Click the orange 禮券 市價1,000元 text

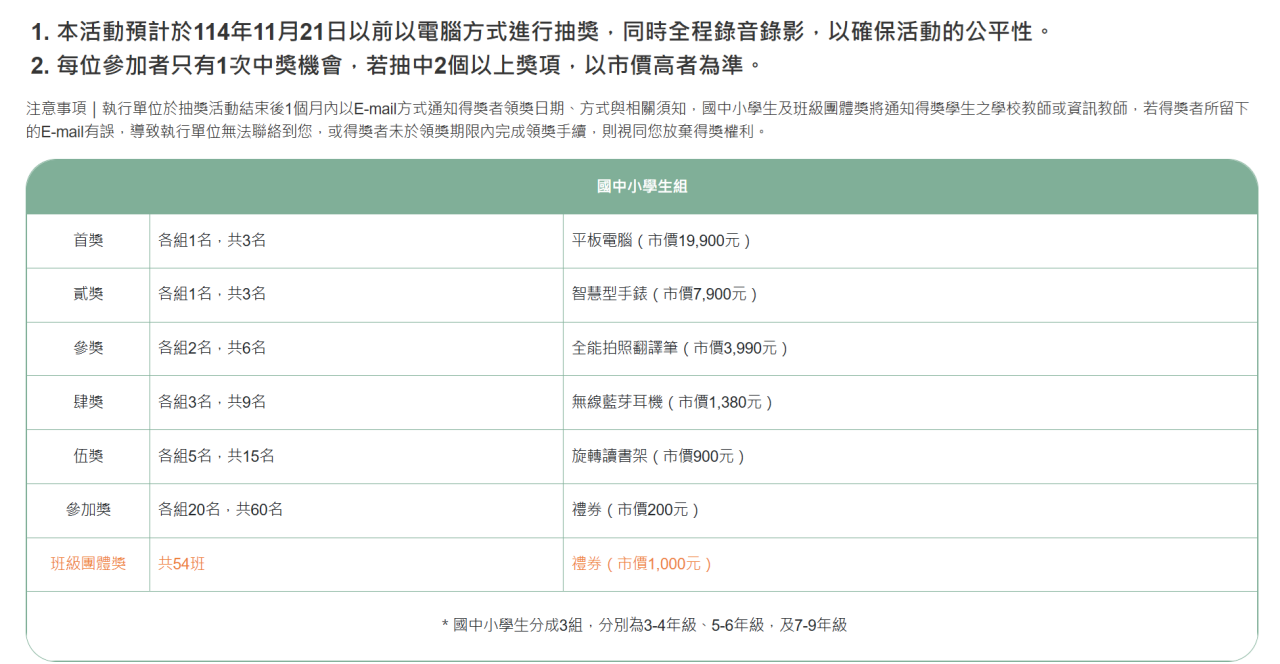point(642,565)
